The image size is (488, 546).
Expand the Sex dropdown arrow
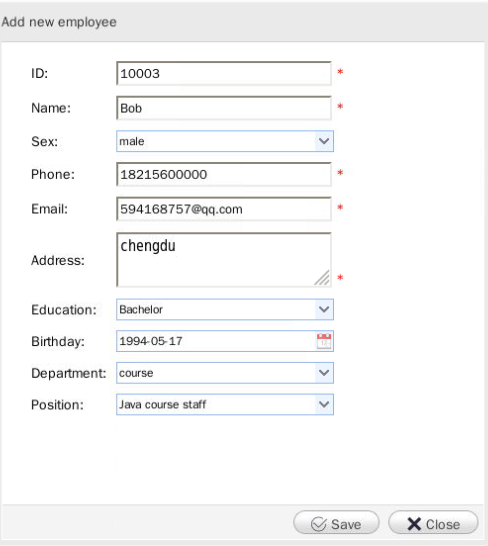pos(324,141)
